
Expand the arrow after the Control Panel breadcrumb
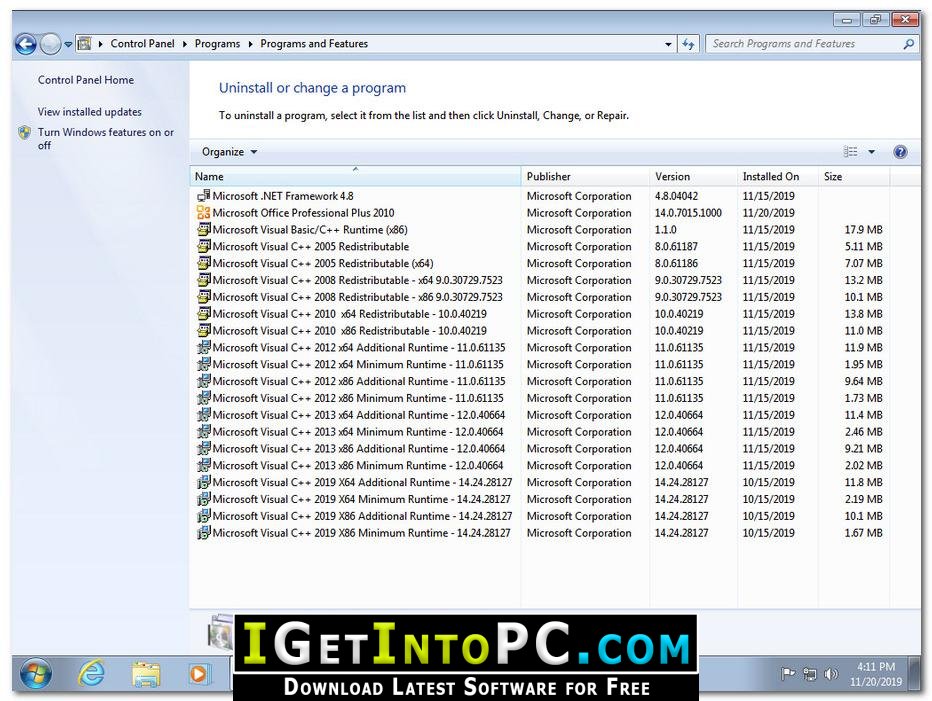[185, 44]
